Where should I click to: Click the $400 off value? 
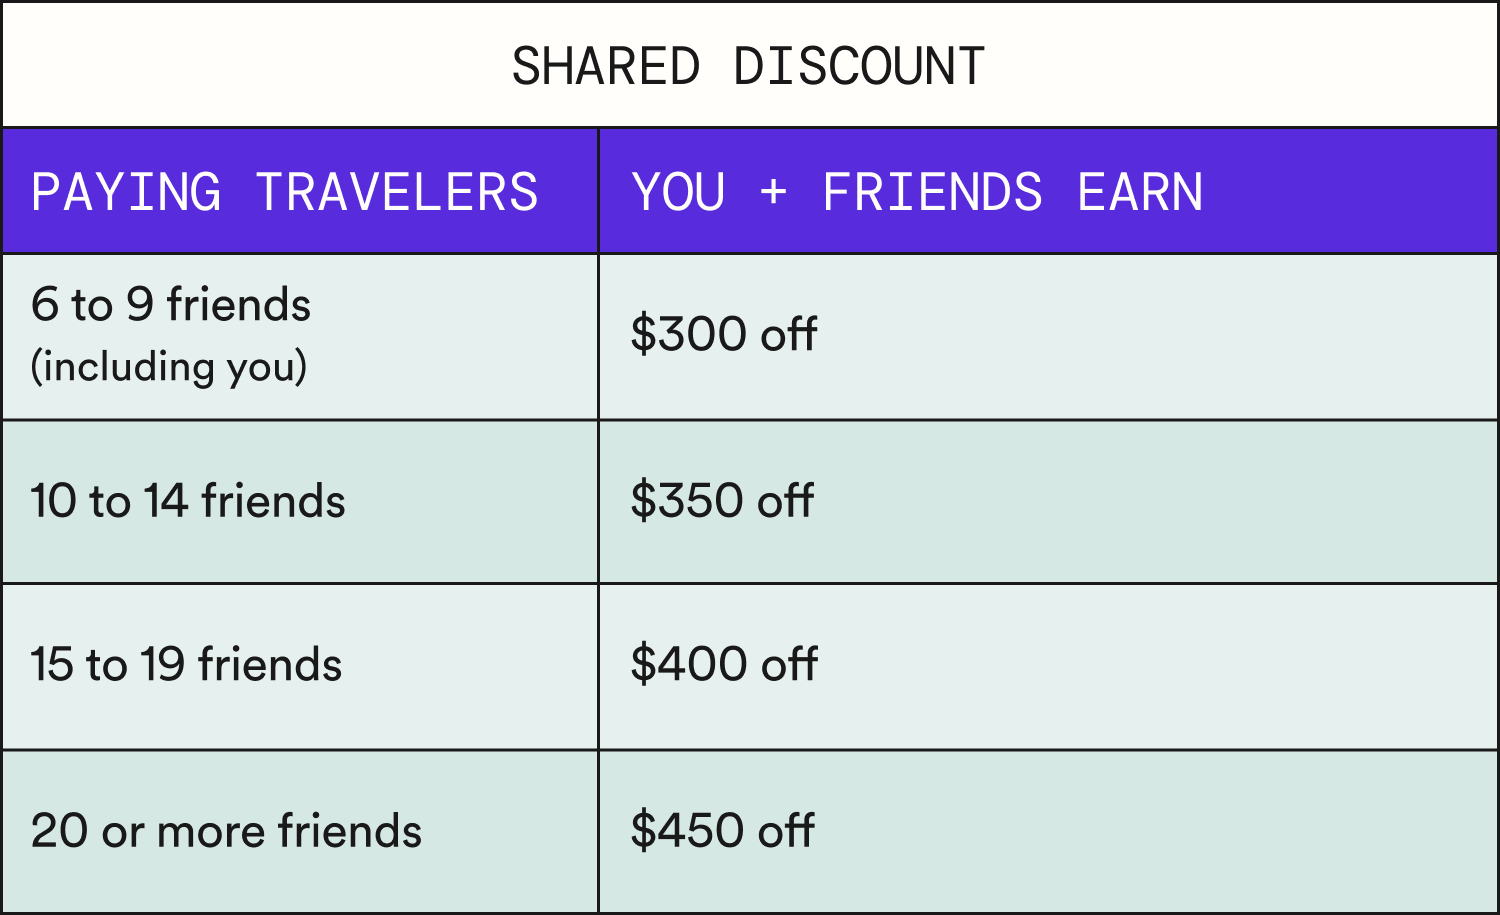click(724, 665)
